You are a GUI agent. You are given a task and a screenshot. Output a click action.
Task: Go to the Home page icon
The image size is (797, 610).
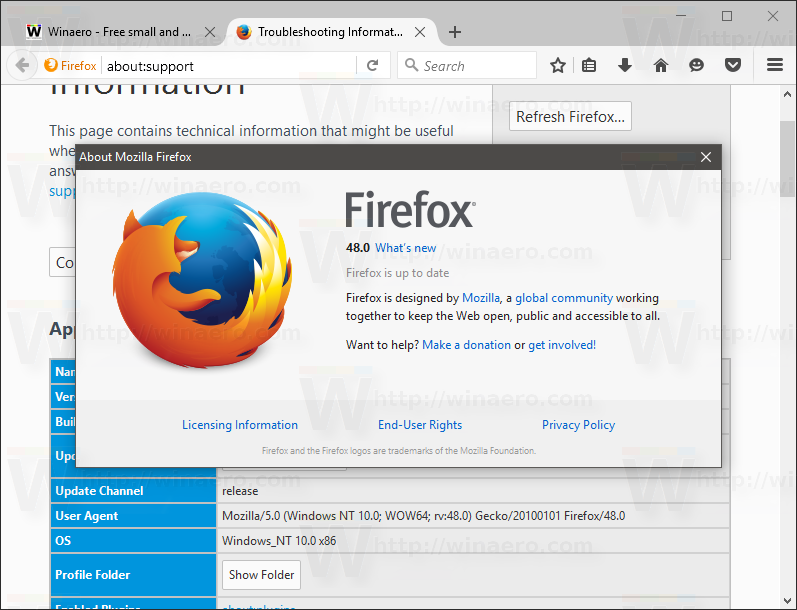tap(661, 65)
